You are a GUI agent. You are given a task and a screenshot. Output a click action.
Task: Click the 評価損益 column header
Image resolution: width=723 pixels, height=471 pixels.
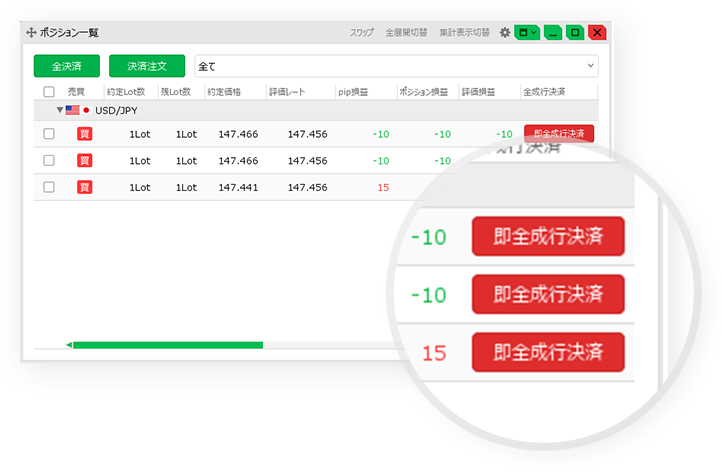479,92
